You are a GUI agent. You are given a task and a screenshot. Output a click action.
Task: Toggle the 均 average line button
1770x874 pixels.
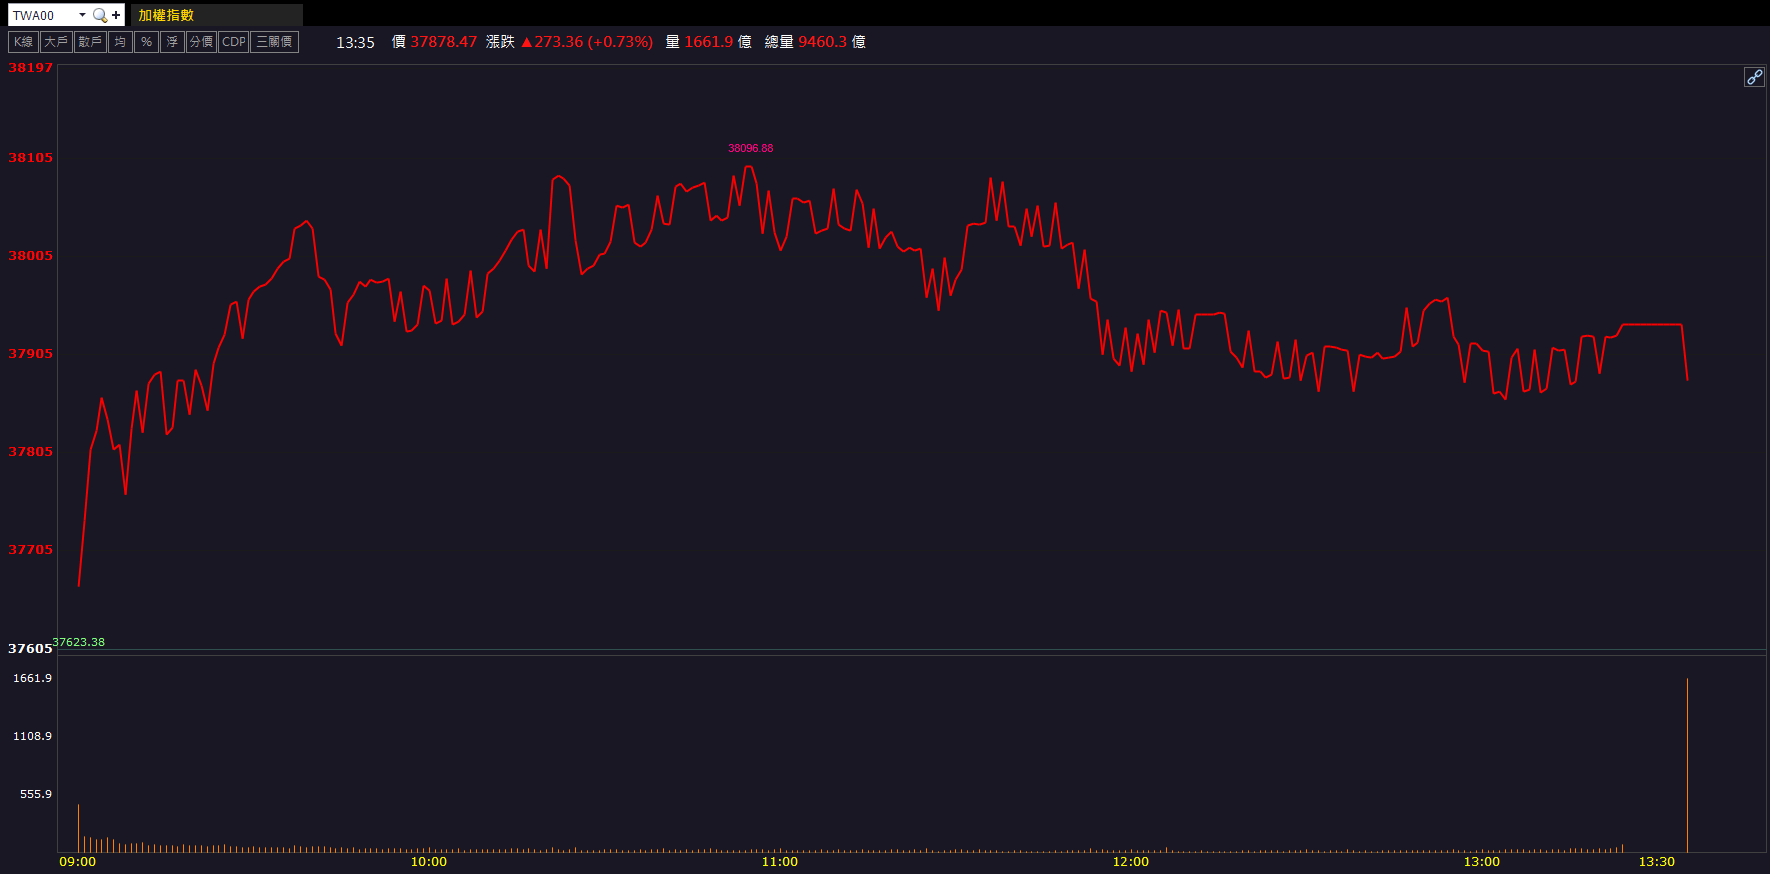tap(120, 42)
